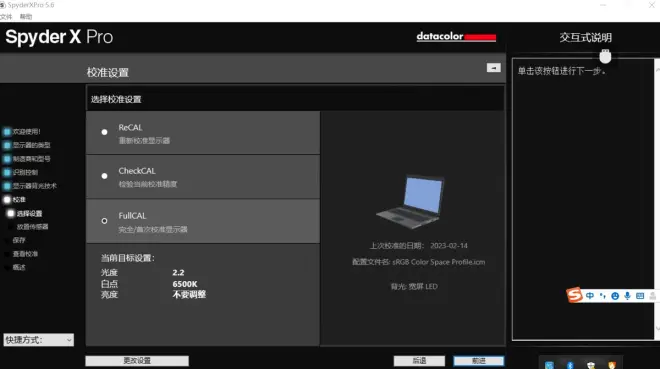
Task: Click the orange shield tray icon
Action: click(x=612, y=365)
